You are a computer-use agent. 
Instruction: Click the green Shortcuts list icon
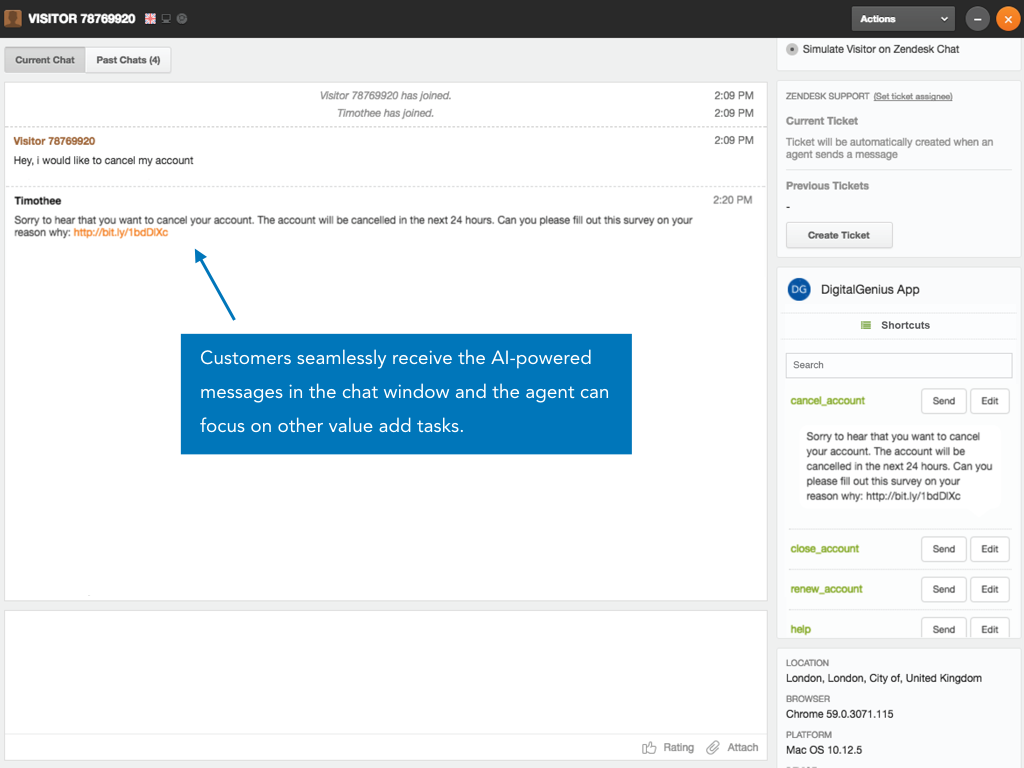(x=866, y=325)
